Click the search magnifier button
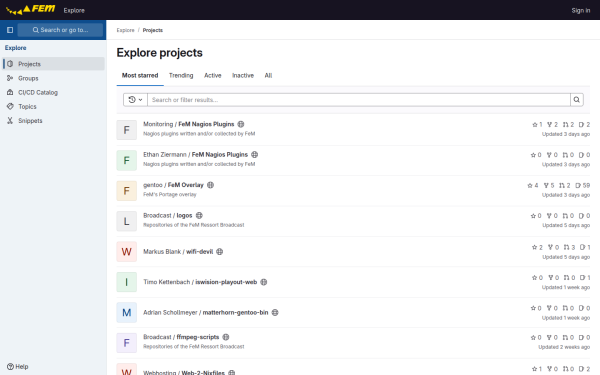600x375 pixels. click(577, 100)
